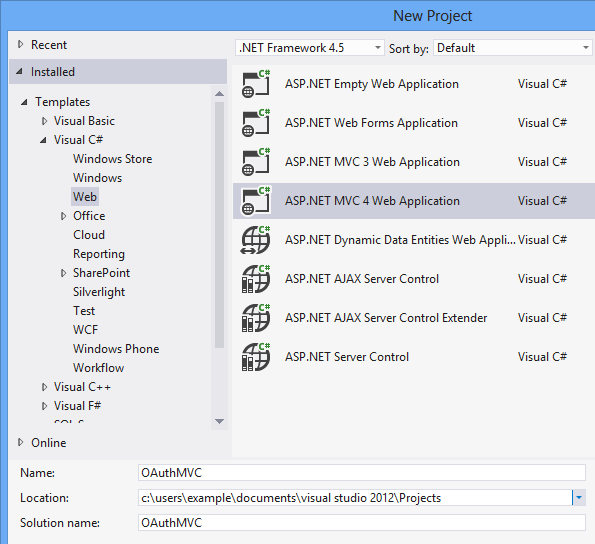Click the template tree scrollbar thumb
This screenshot has height=544, width=595.
(219, 225)
